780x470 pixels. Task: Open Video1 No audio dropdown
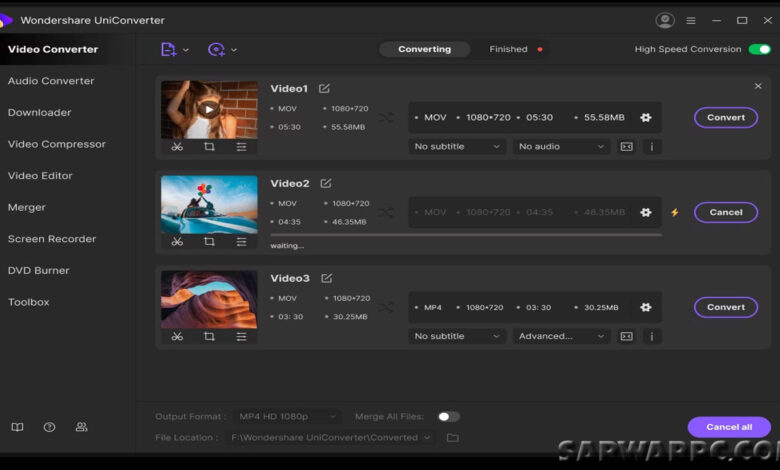coord(561,146)
